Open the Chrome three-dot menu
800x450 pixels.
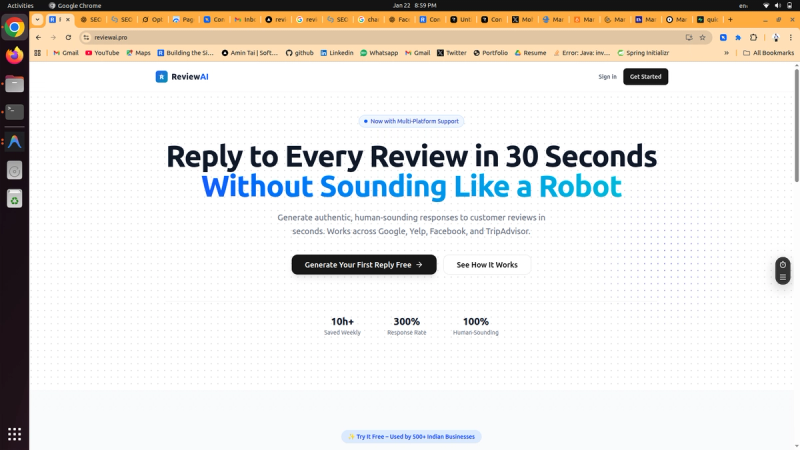coord(791,37)
